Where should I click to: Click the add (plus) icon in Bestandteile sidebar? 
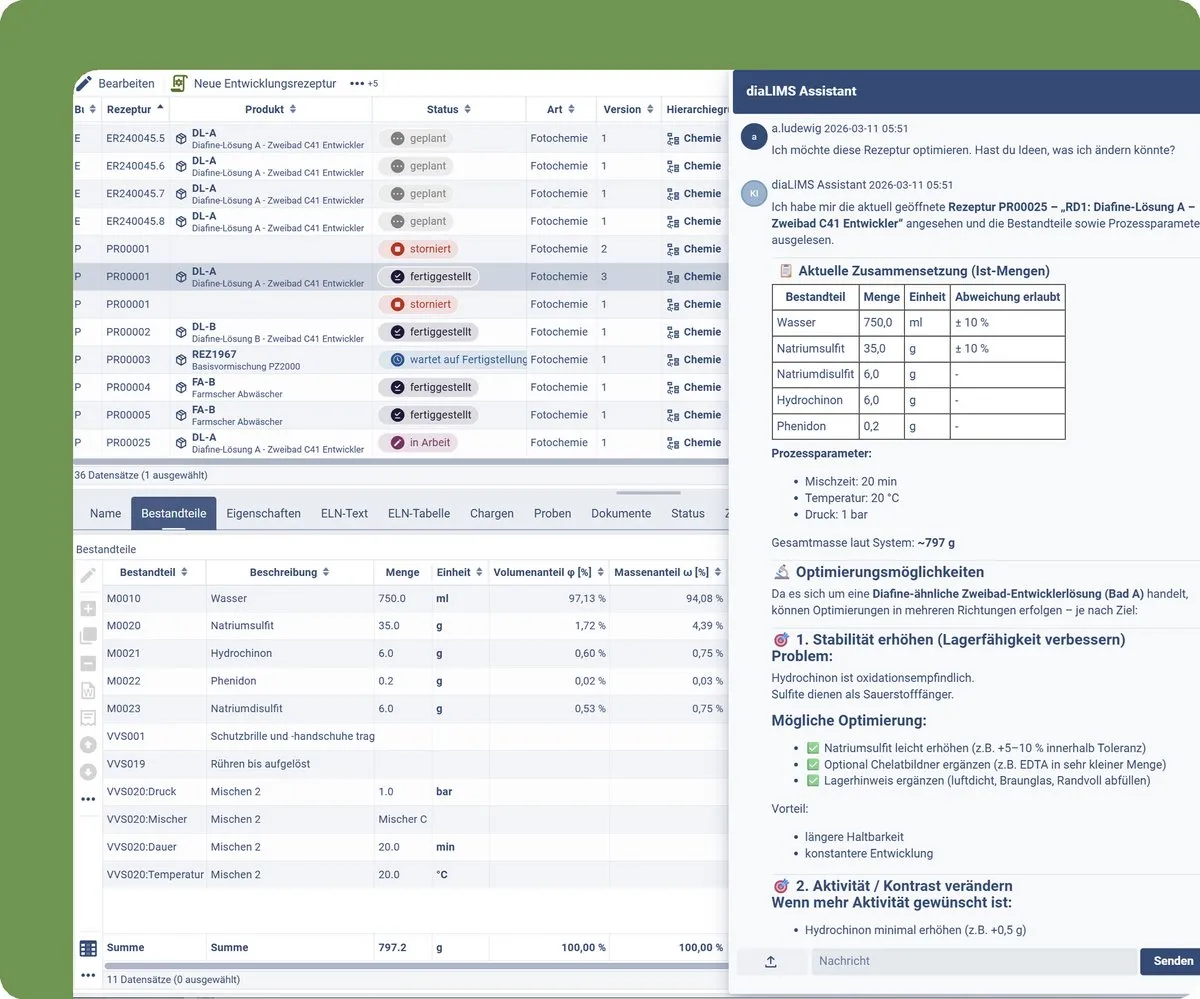coord(88,608)
